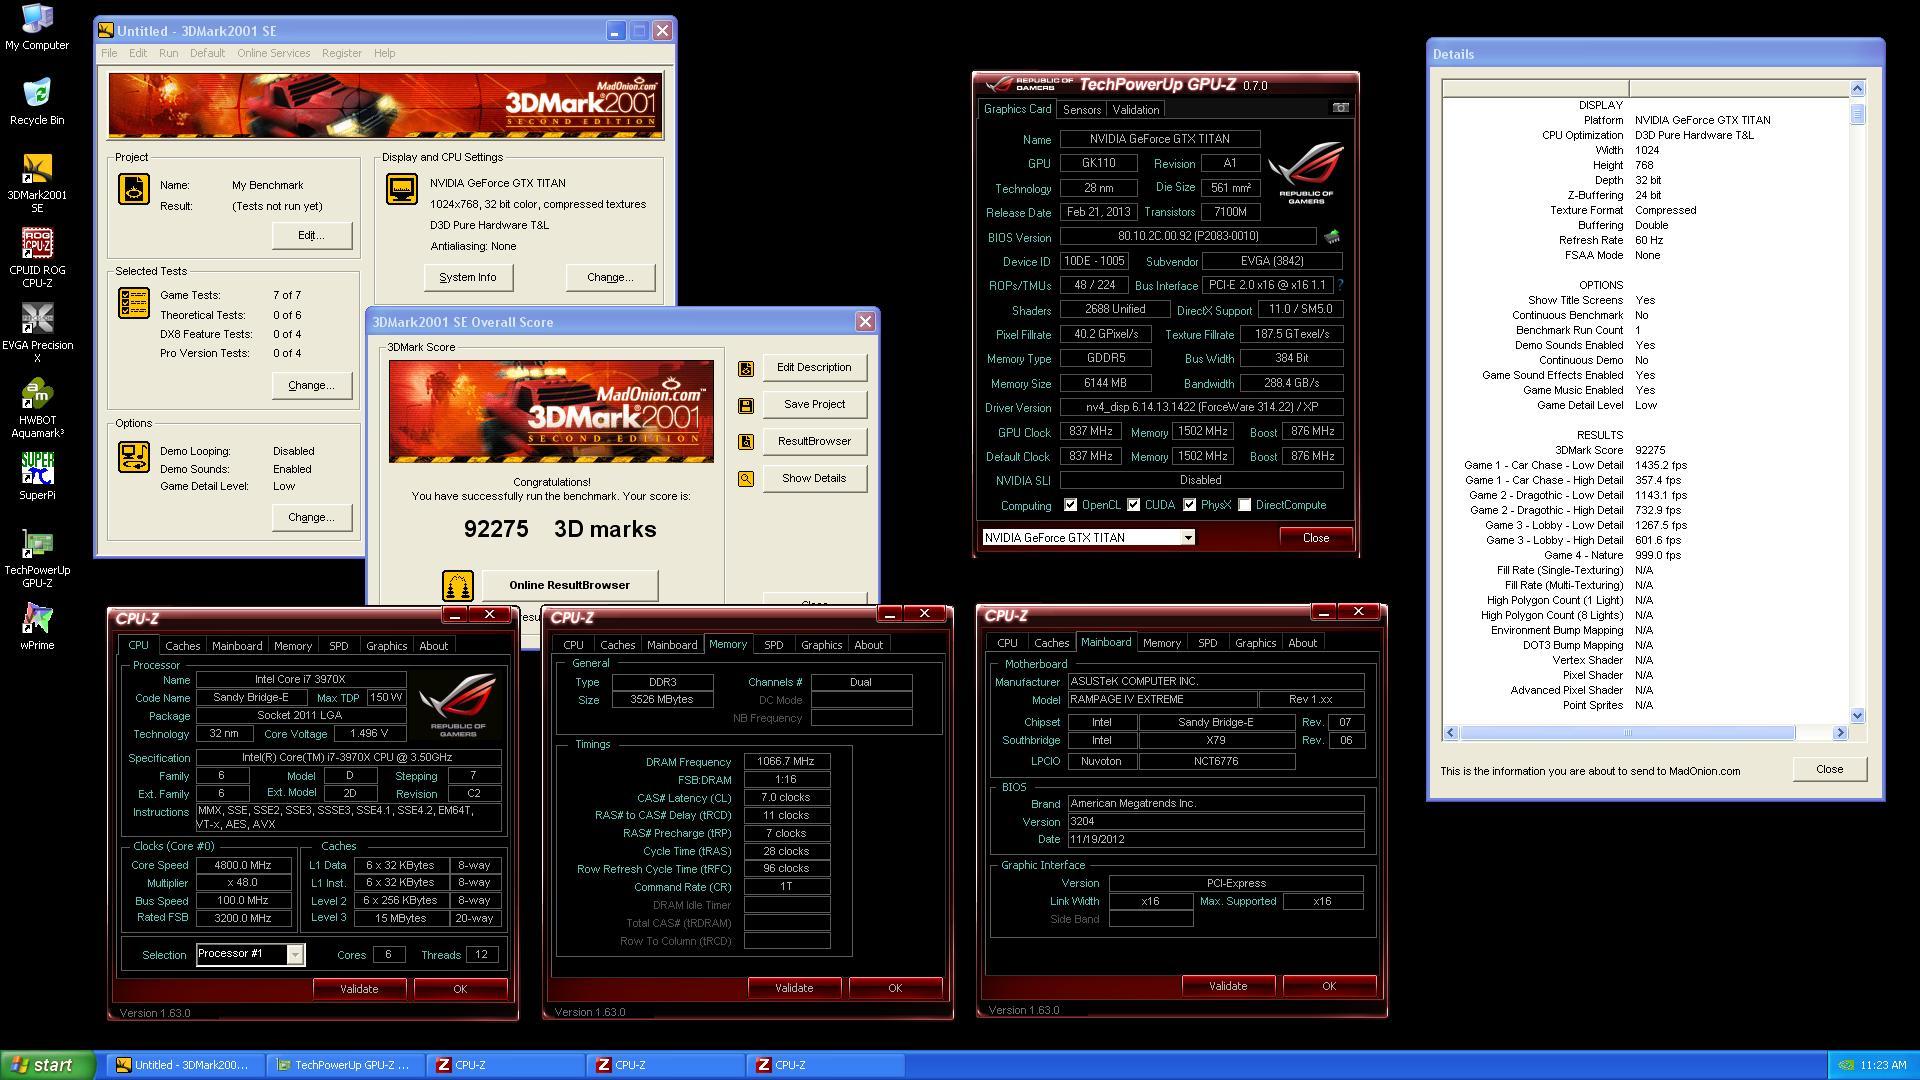Click the Online ResultBrowser icon
Viewport: 1920px width, 1080px height.
458,585
